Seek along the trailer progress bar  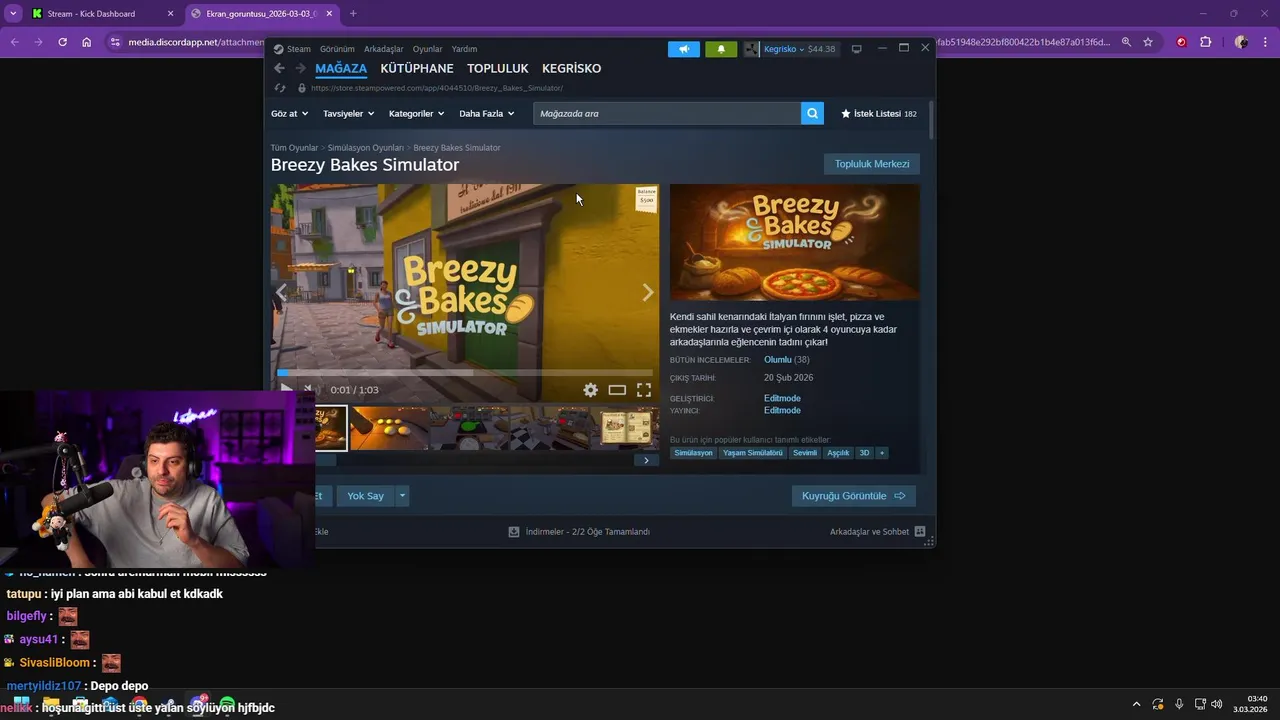pos(465,373)
